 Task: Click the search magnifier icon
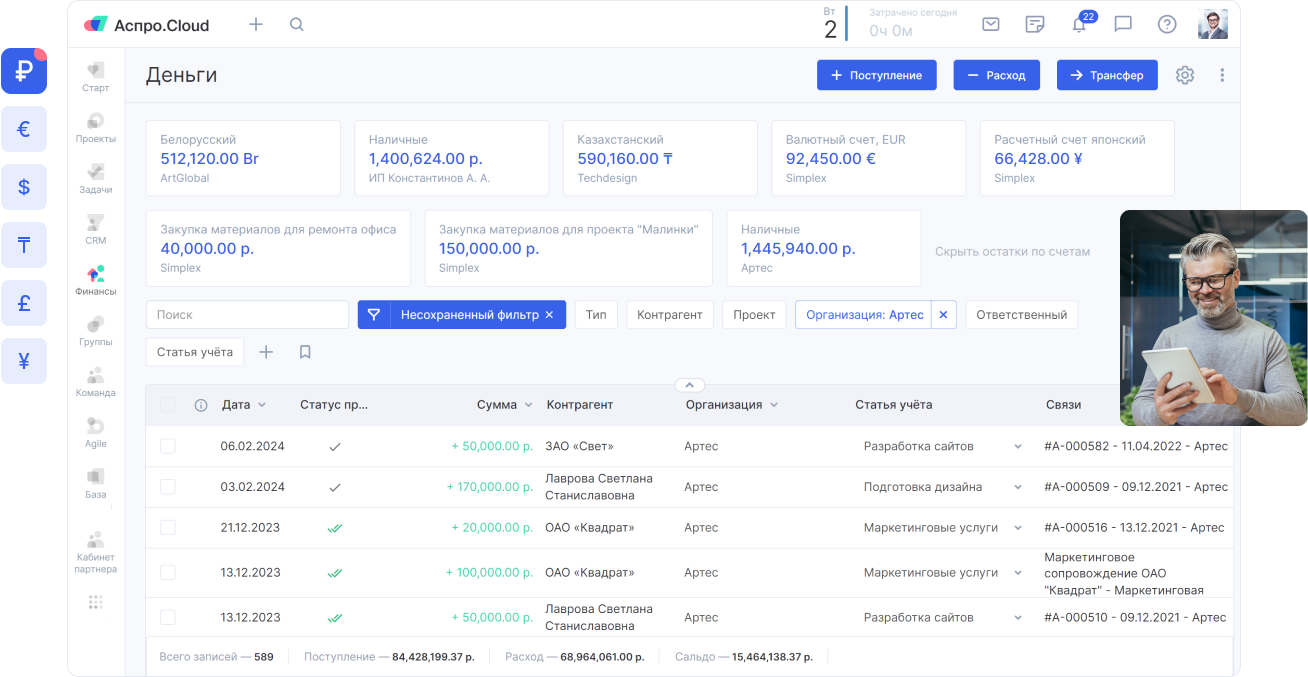click(297, 25)
